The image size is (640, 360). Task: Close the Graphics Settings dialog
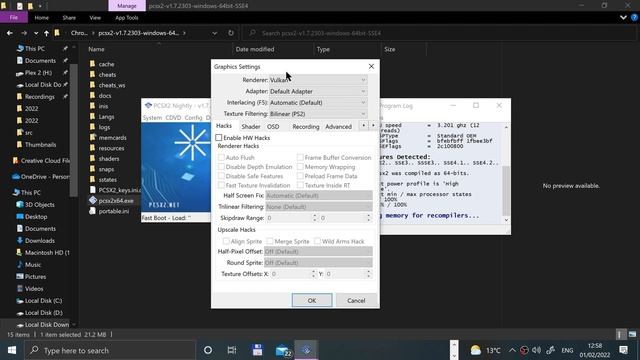[371, 67]
